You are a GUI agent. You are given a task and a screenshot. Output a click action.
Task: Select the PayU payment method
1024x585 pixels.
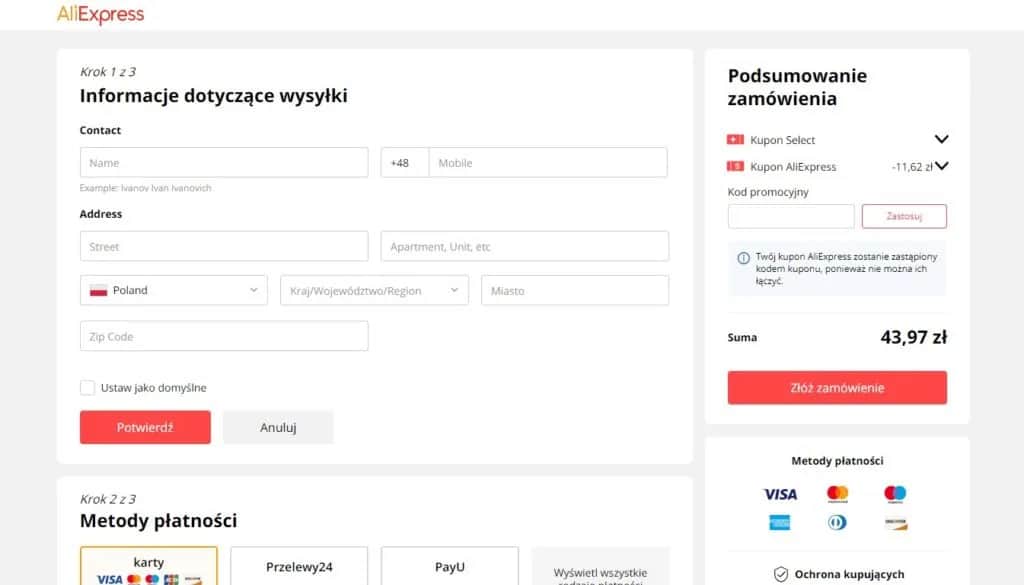tap(450, 567)
